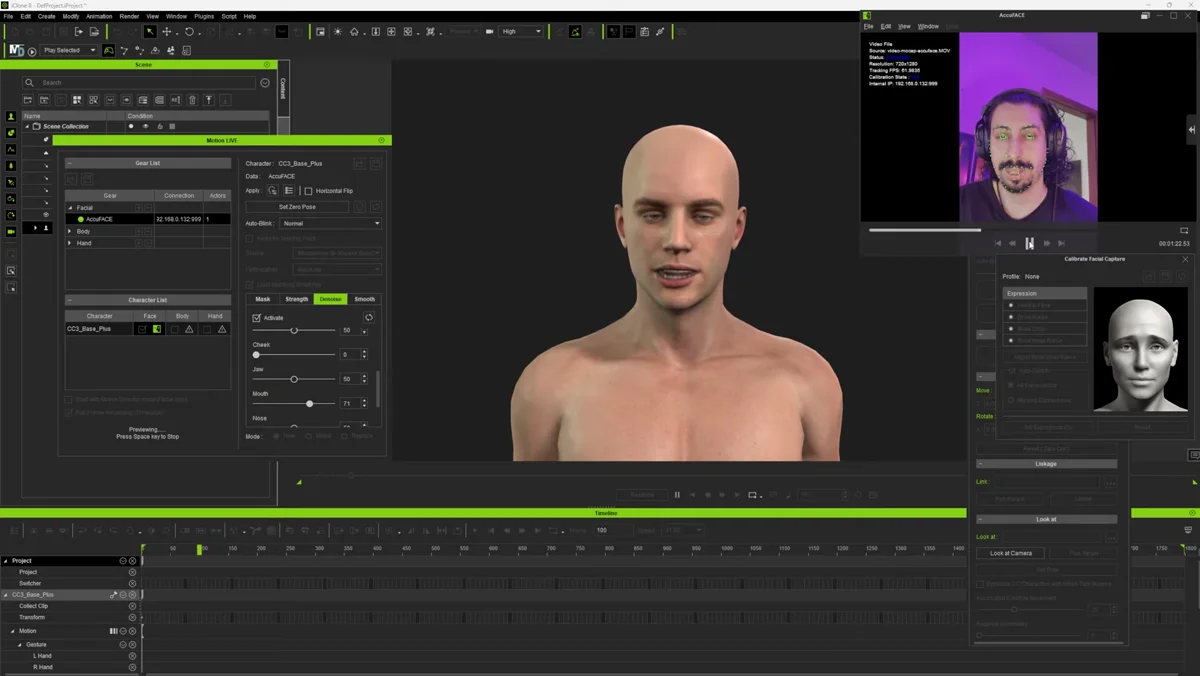Image resolution: width=1200 pixels, height=676 pixels.
Task: Open the High quality dropdown
Action: point(521,32)
